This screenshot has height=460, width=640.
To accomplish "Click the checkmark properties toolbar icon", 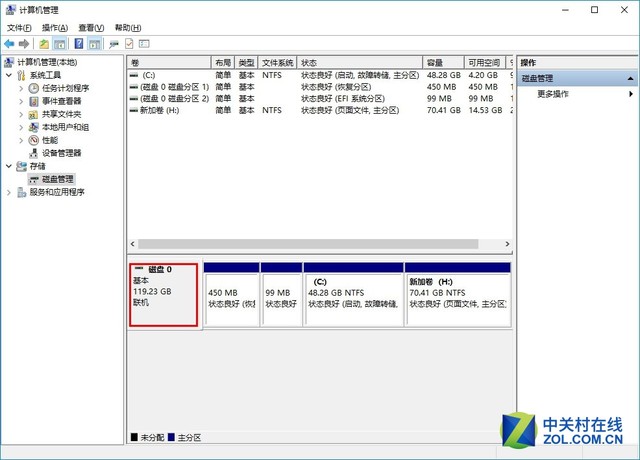I will 129,44.
